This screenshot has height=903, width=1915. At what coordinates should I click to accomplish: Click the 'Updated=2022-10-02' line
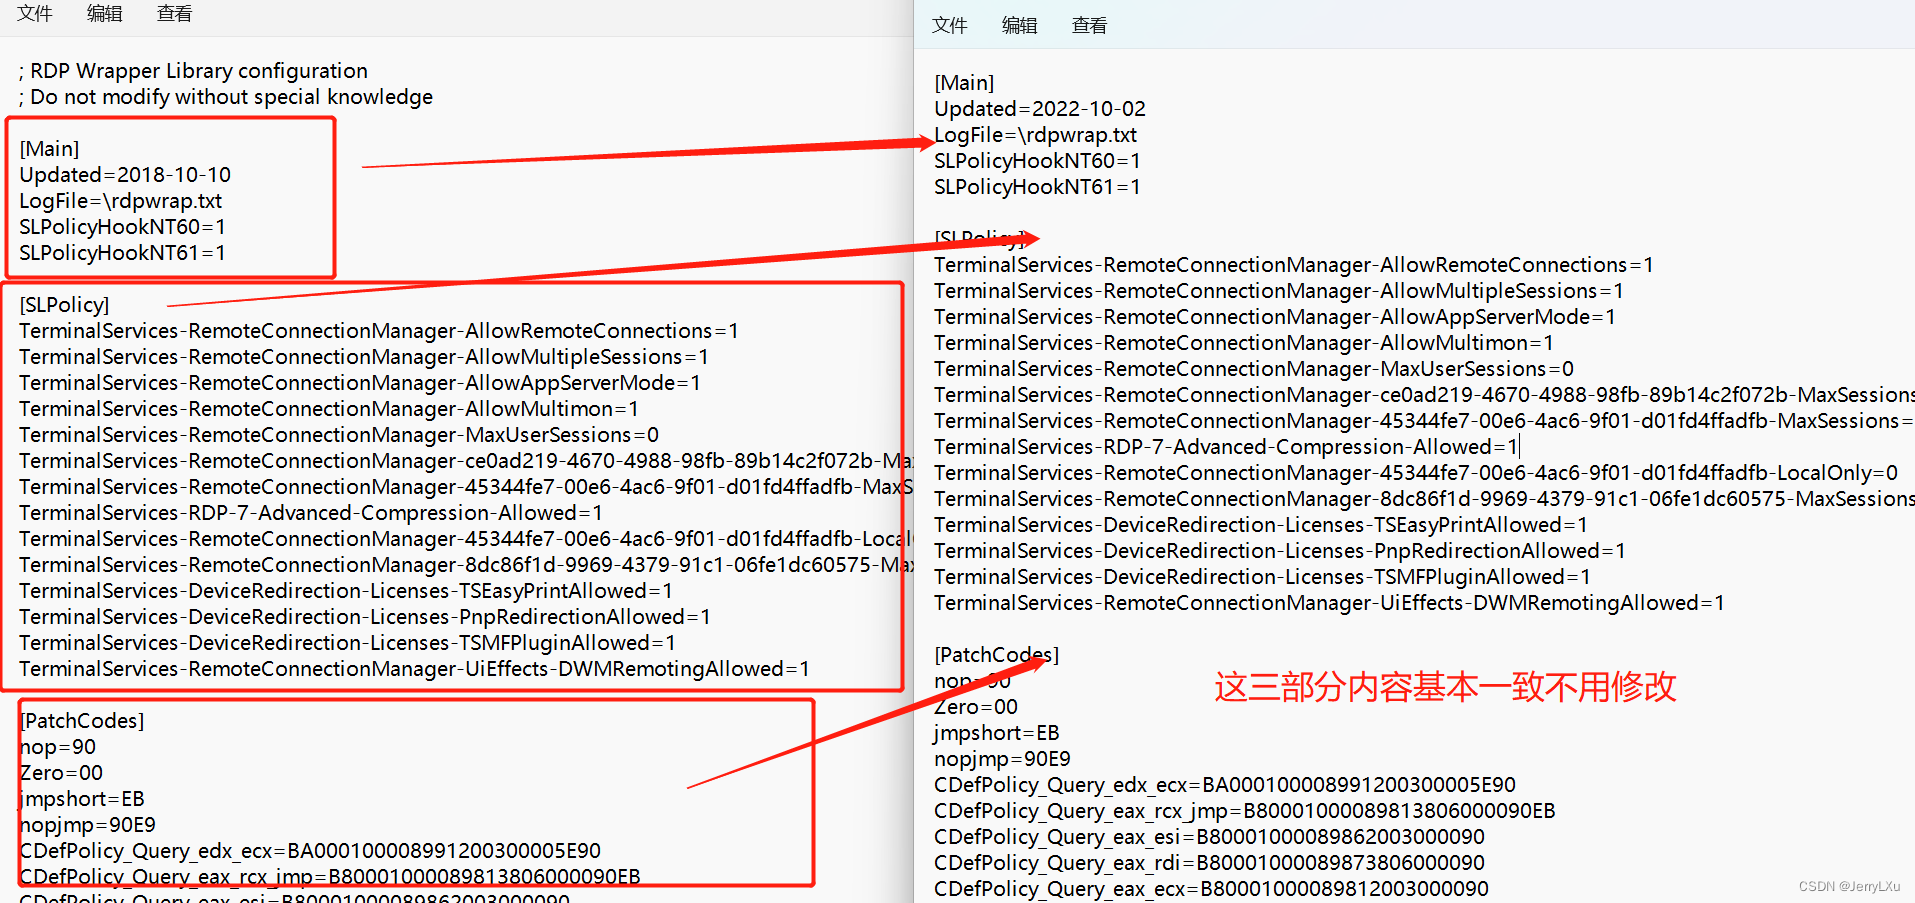[x=1040, y=109]
